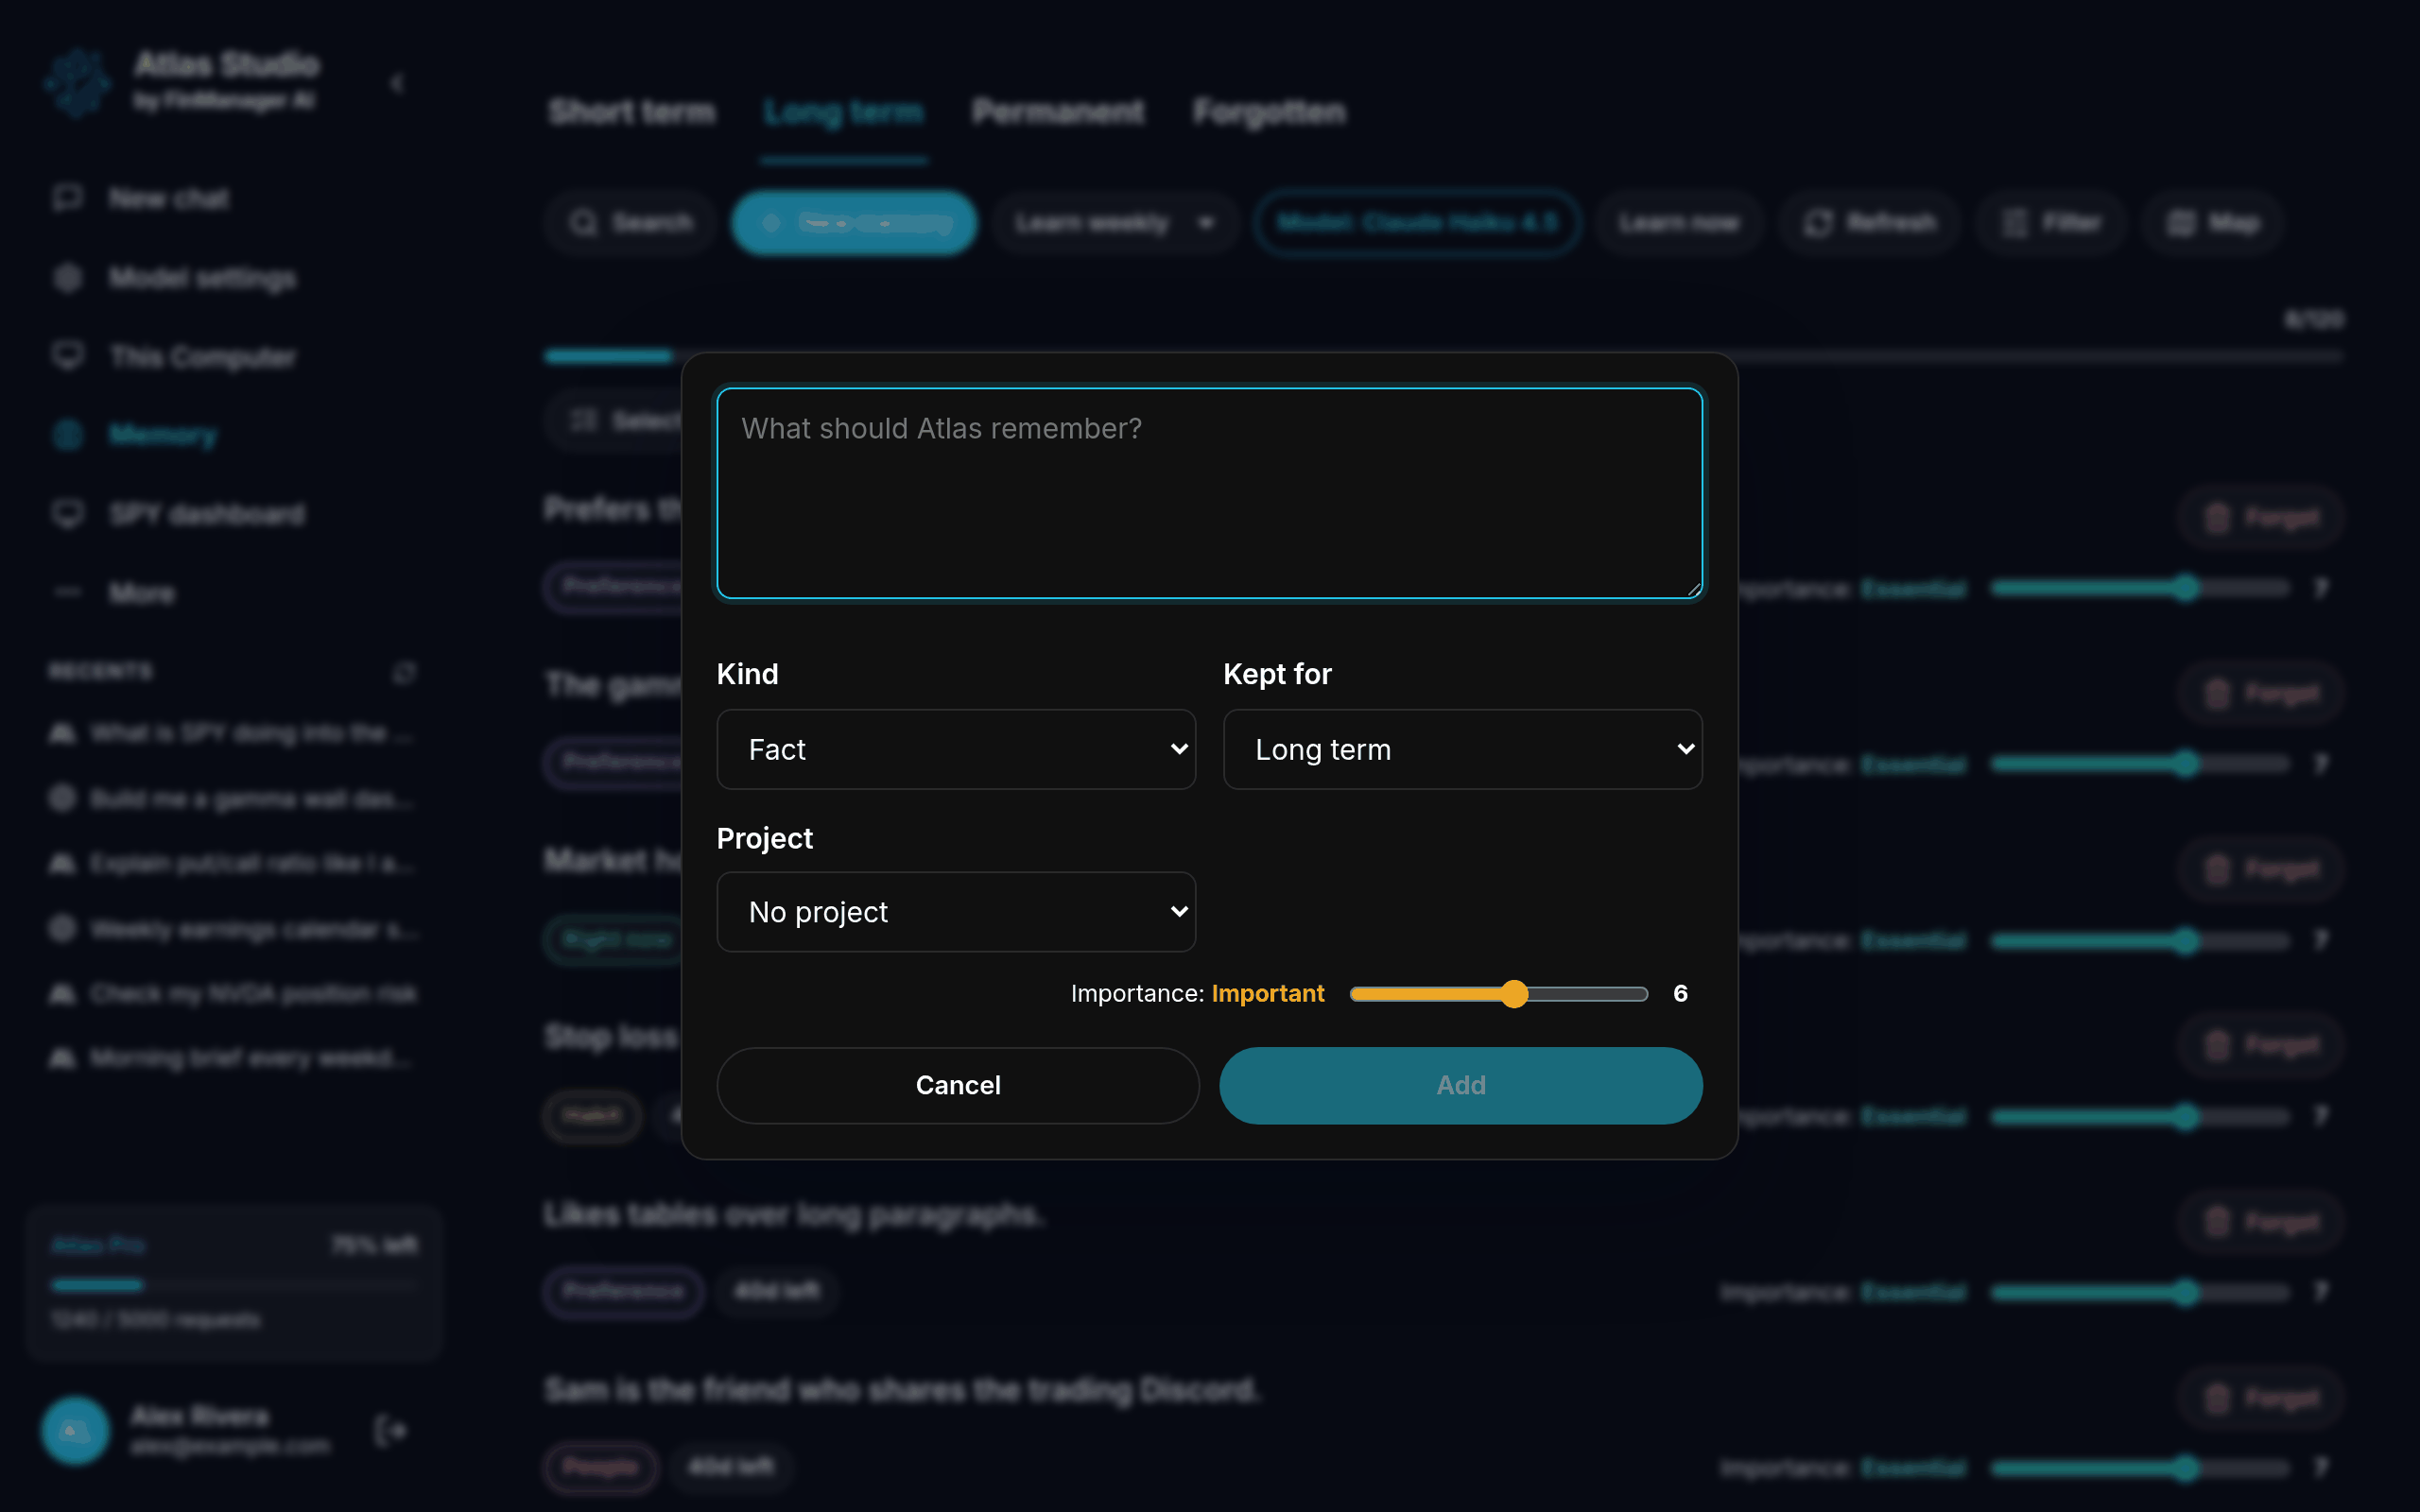
Task: Cancel the add memory dialog
Action: pos(957,1085)
